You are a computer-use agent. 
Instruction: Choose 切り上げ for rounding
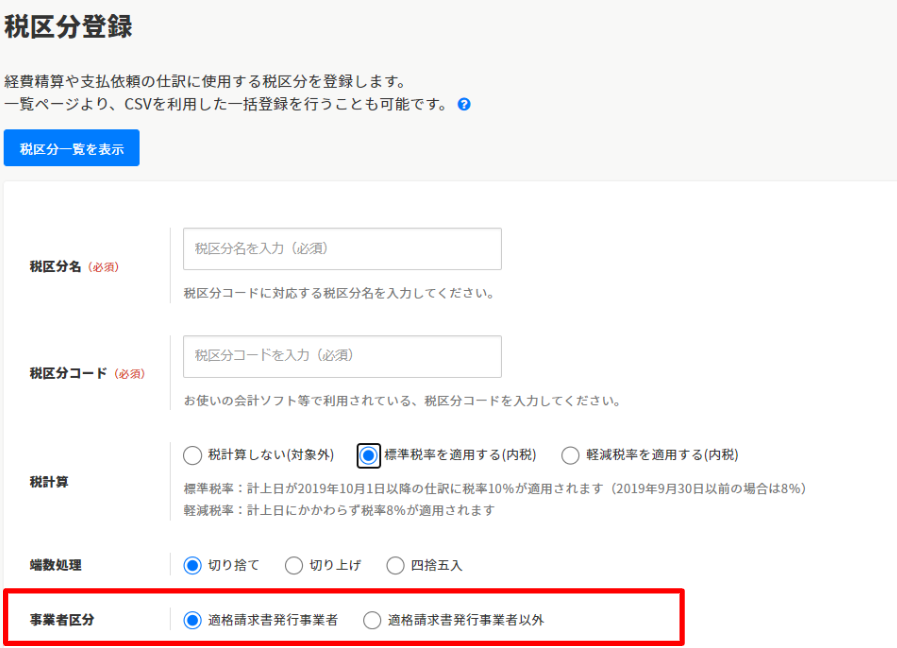(x=294, y=566)
